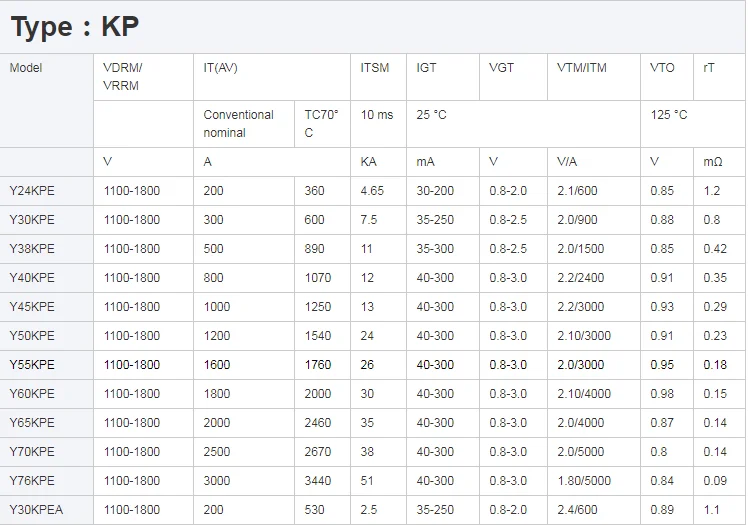The width and height of the screenshot is (748, 525).
Task: Select the Y38KPE model row label
Action: pos(32,249)
